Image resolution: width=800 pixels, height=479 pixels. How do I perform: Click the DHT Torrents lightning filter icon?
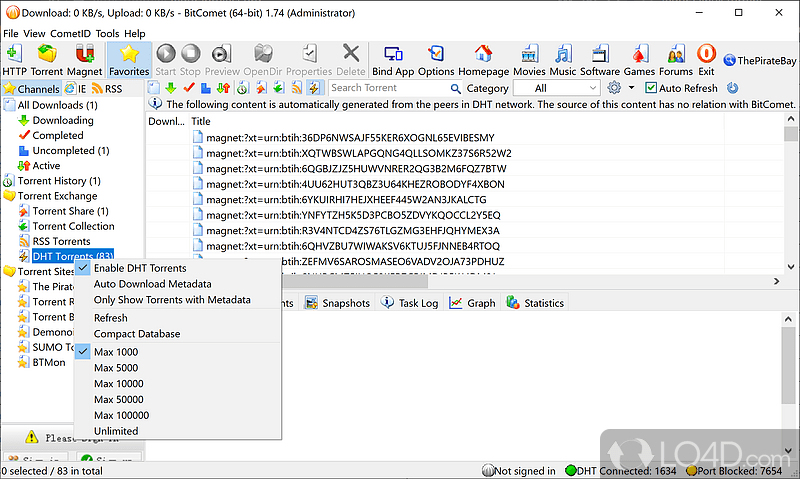[314, 88]
